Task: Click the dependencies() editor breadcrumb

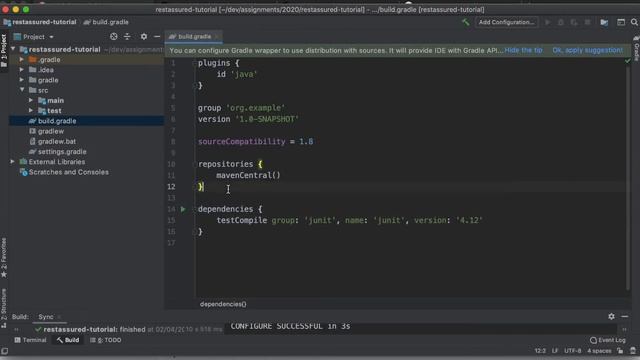Action: coord(223,304)
